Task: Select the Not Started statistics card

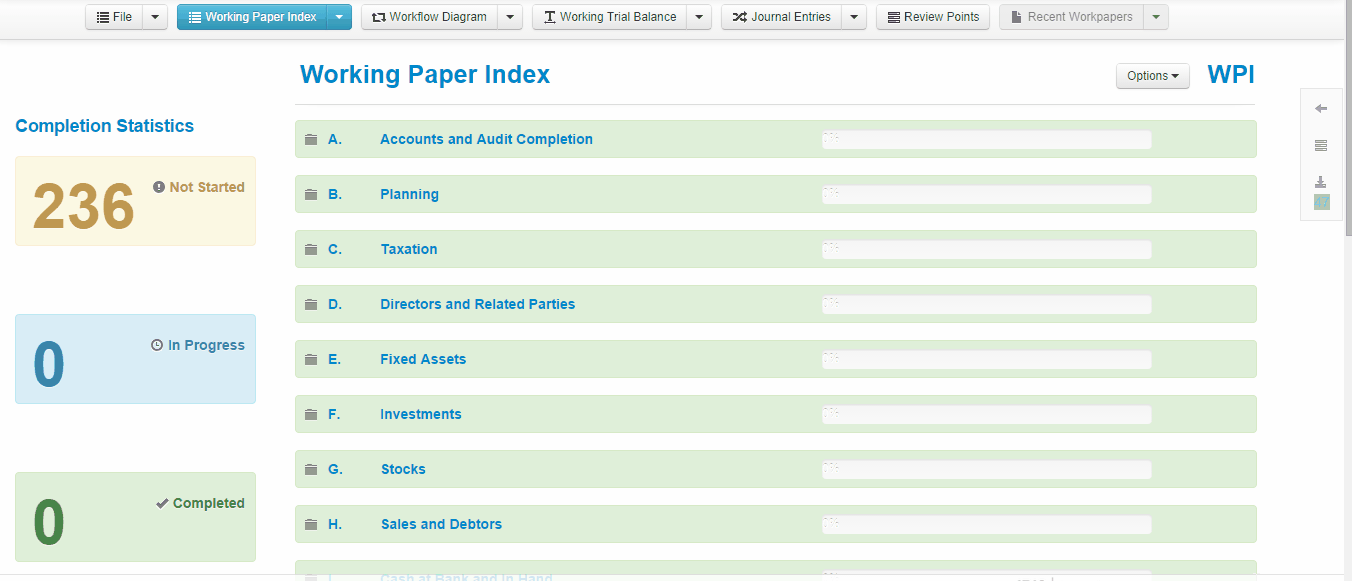Action: 135,201
